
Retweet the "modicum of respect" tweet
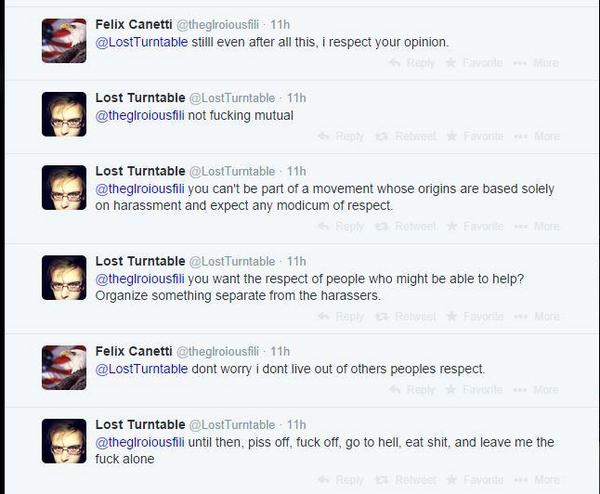pyautogui.click(x=407, y=226)
